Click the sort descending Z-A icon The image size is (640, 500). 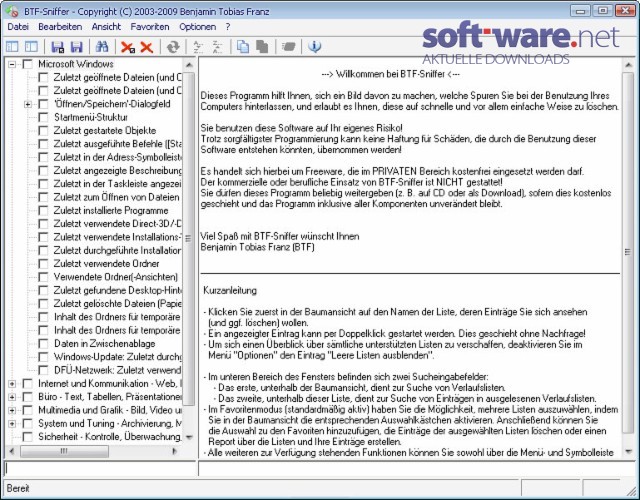[x=217, y=47]
